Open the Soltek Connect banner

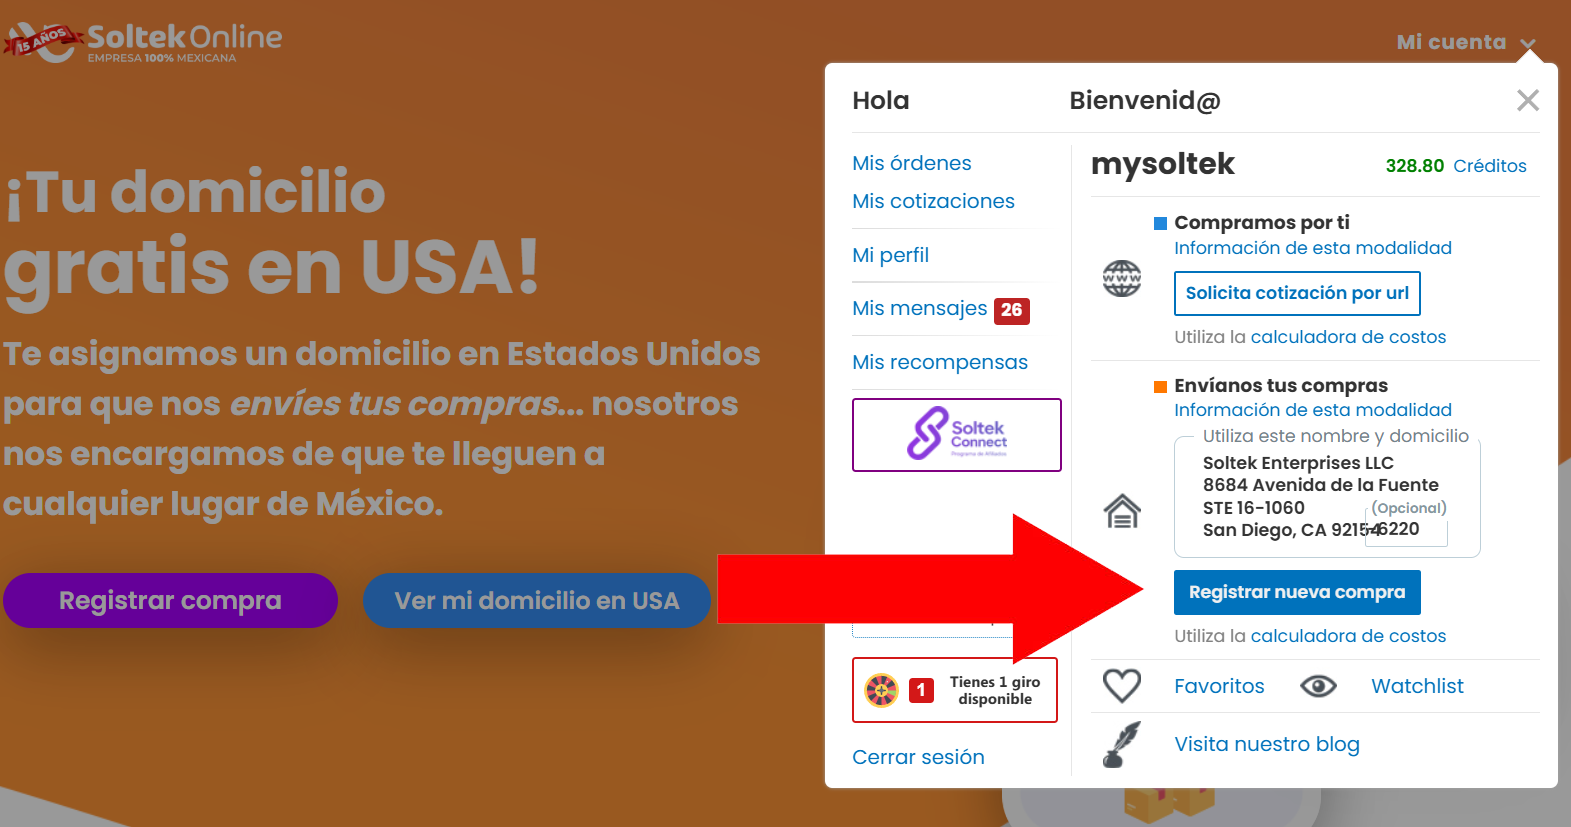point(957,435)
